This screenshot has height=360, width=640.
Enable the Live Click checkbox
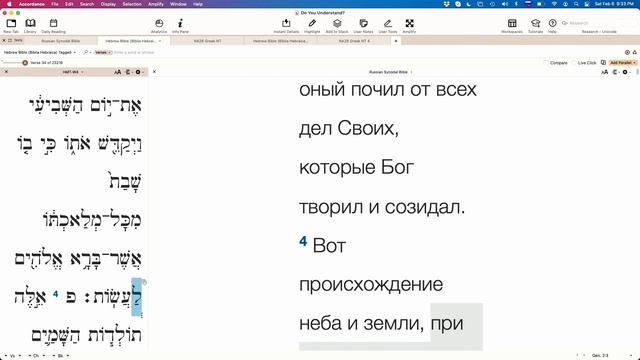(574, 63)
